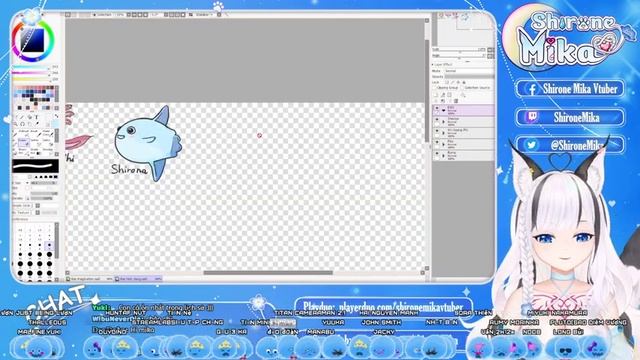The image size is (640, 360).
Task: Select the lasso selection tool
Action: pos(22,117)
